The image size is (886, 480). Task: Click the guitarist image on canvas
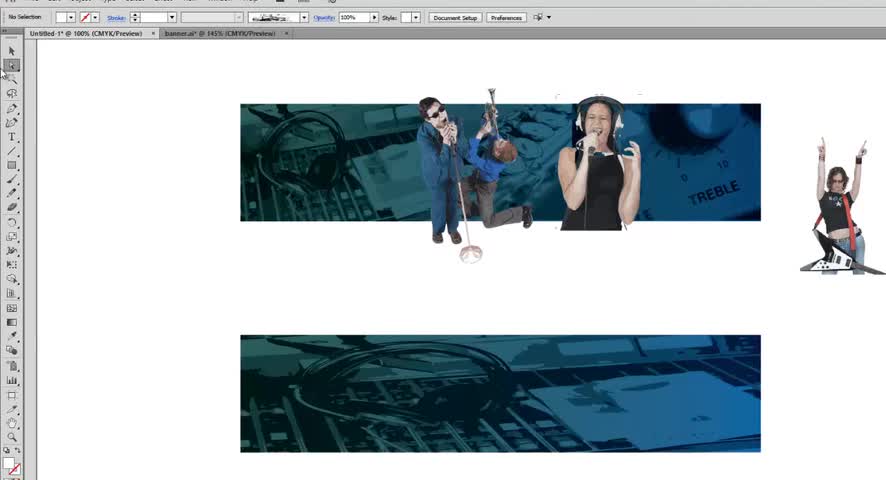click(x=840, y=207)
